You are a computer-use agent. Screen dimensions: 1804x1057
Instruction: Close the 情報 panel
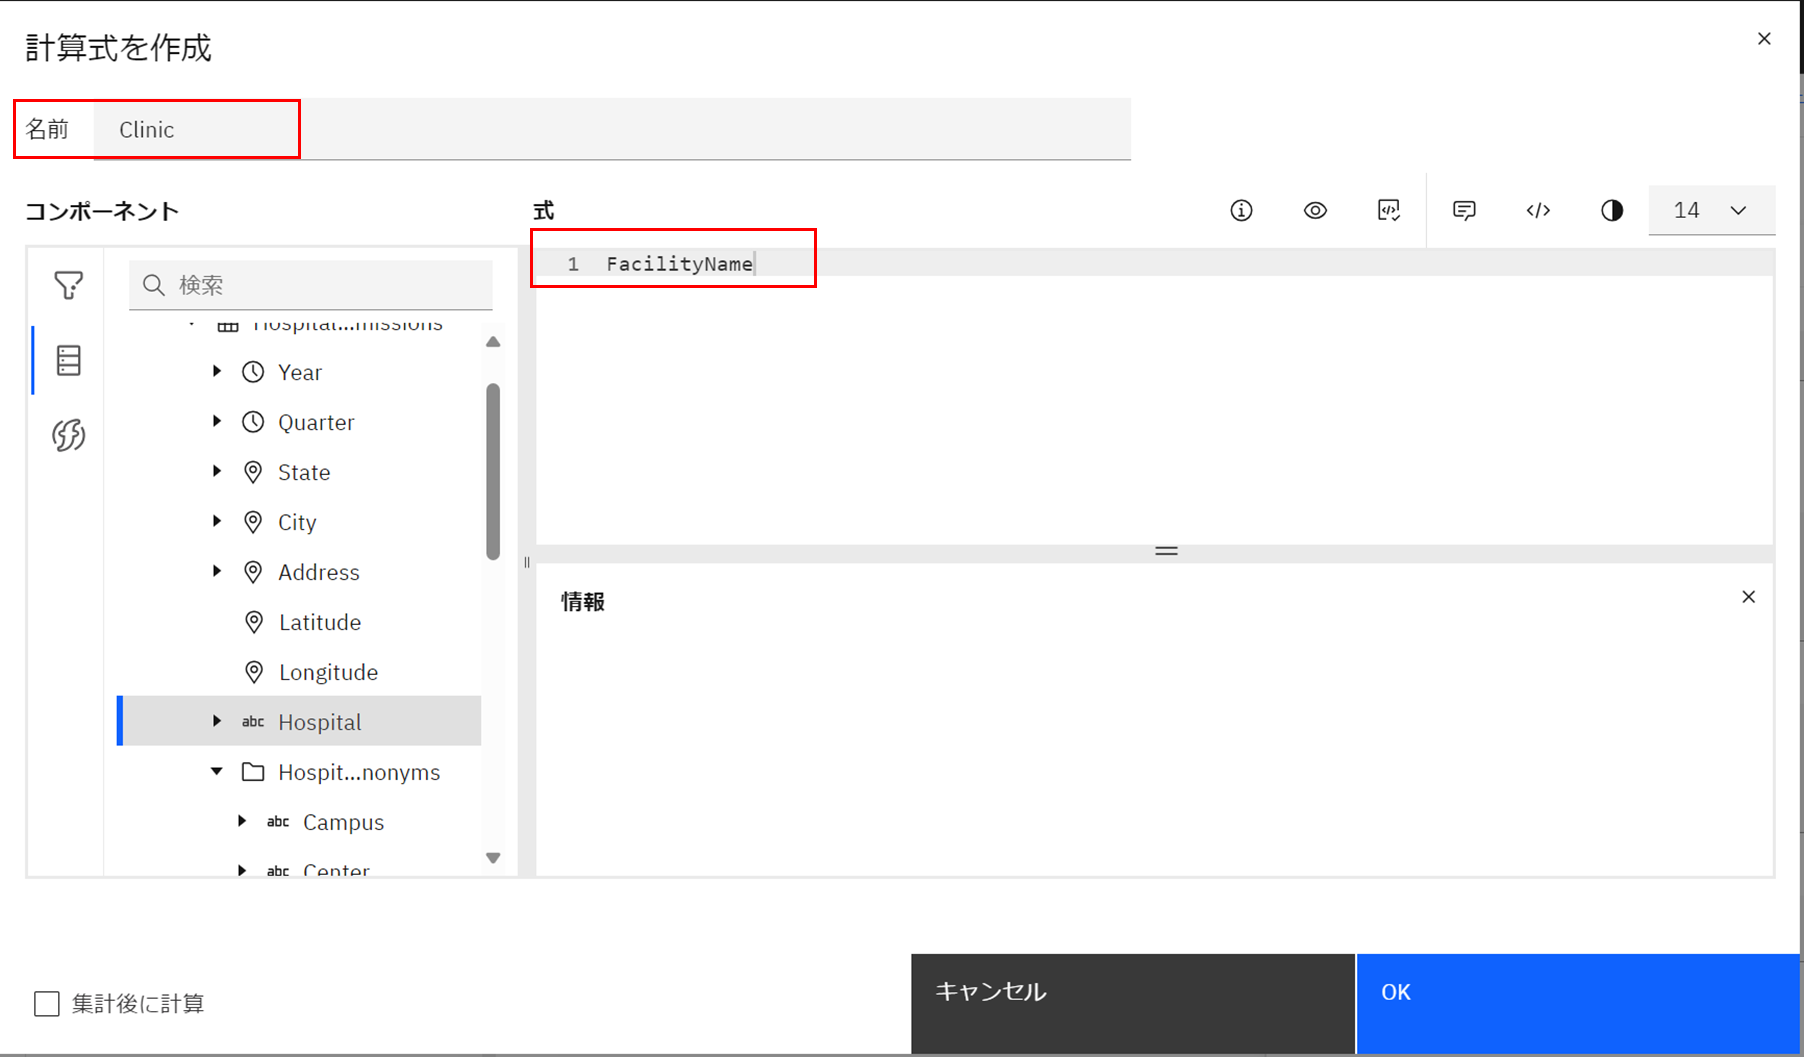pos(1748,597)
